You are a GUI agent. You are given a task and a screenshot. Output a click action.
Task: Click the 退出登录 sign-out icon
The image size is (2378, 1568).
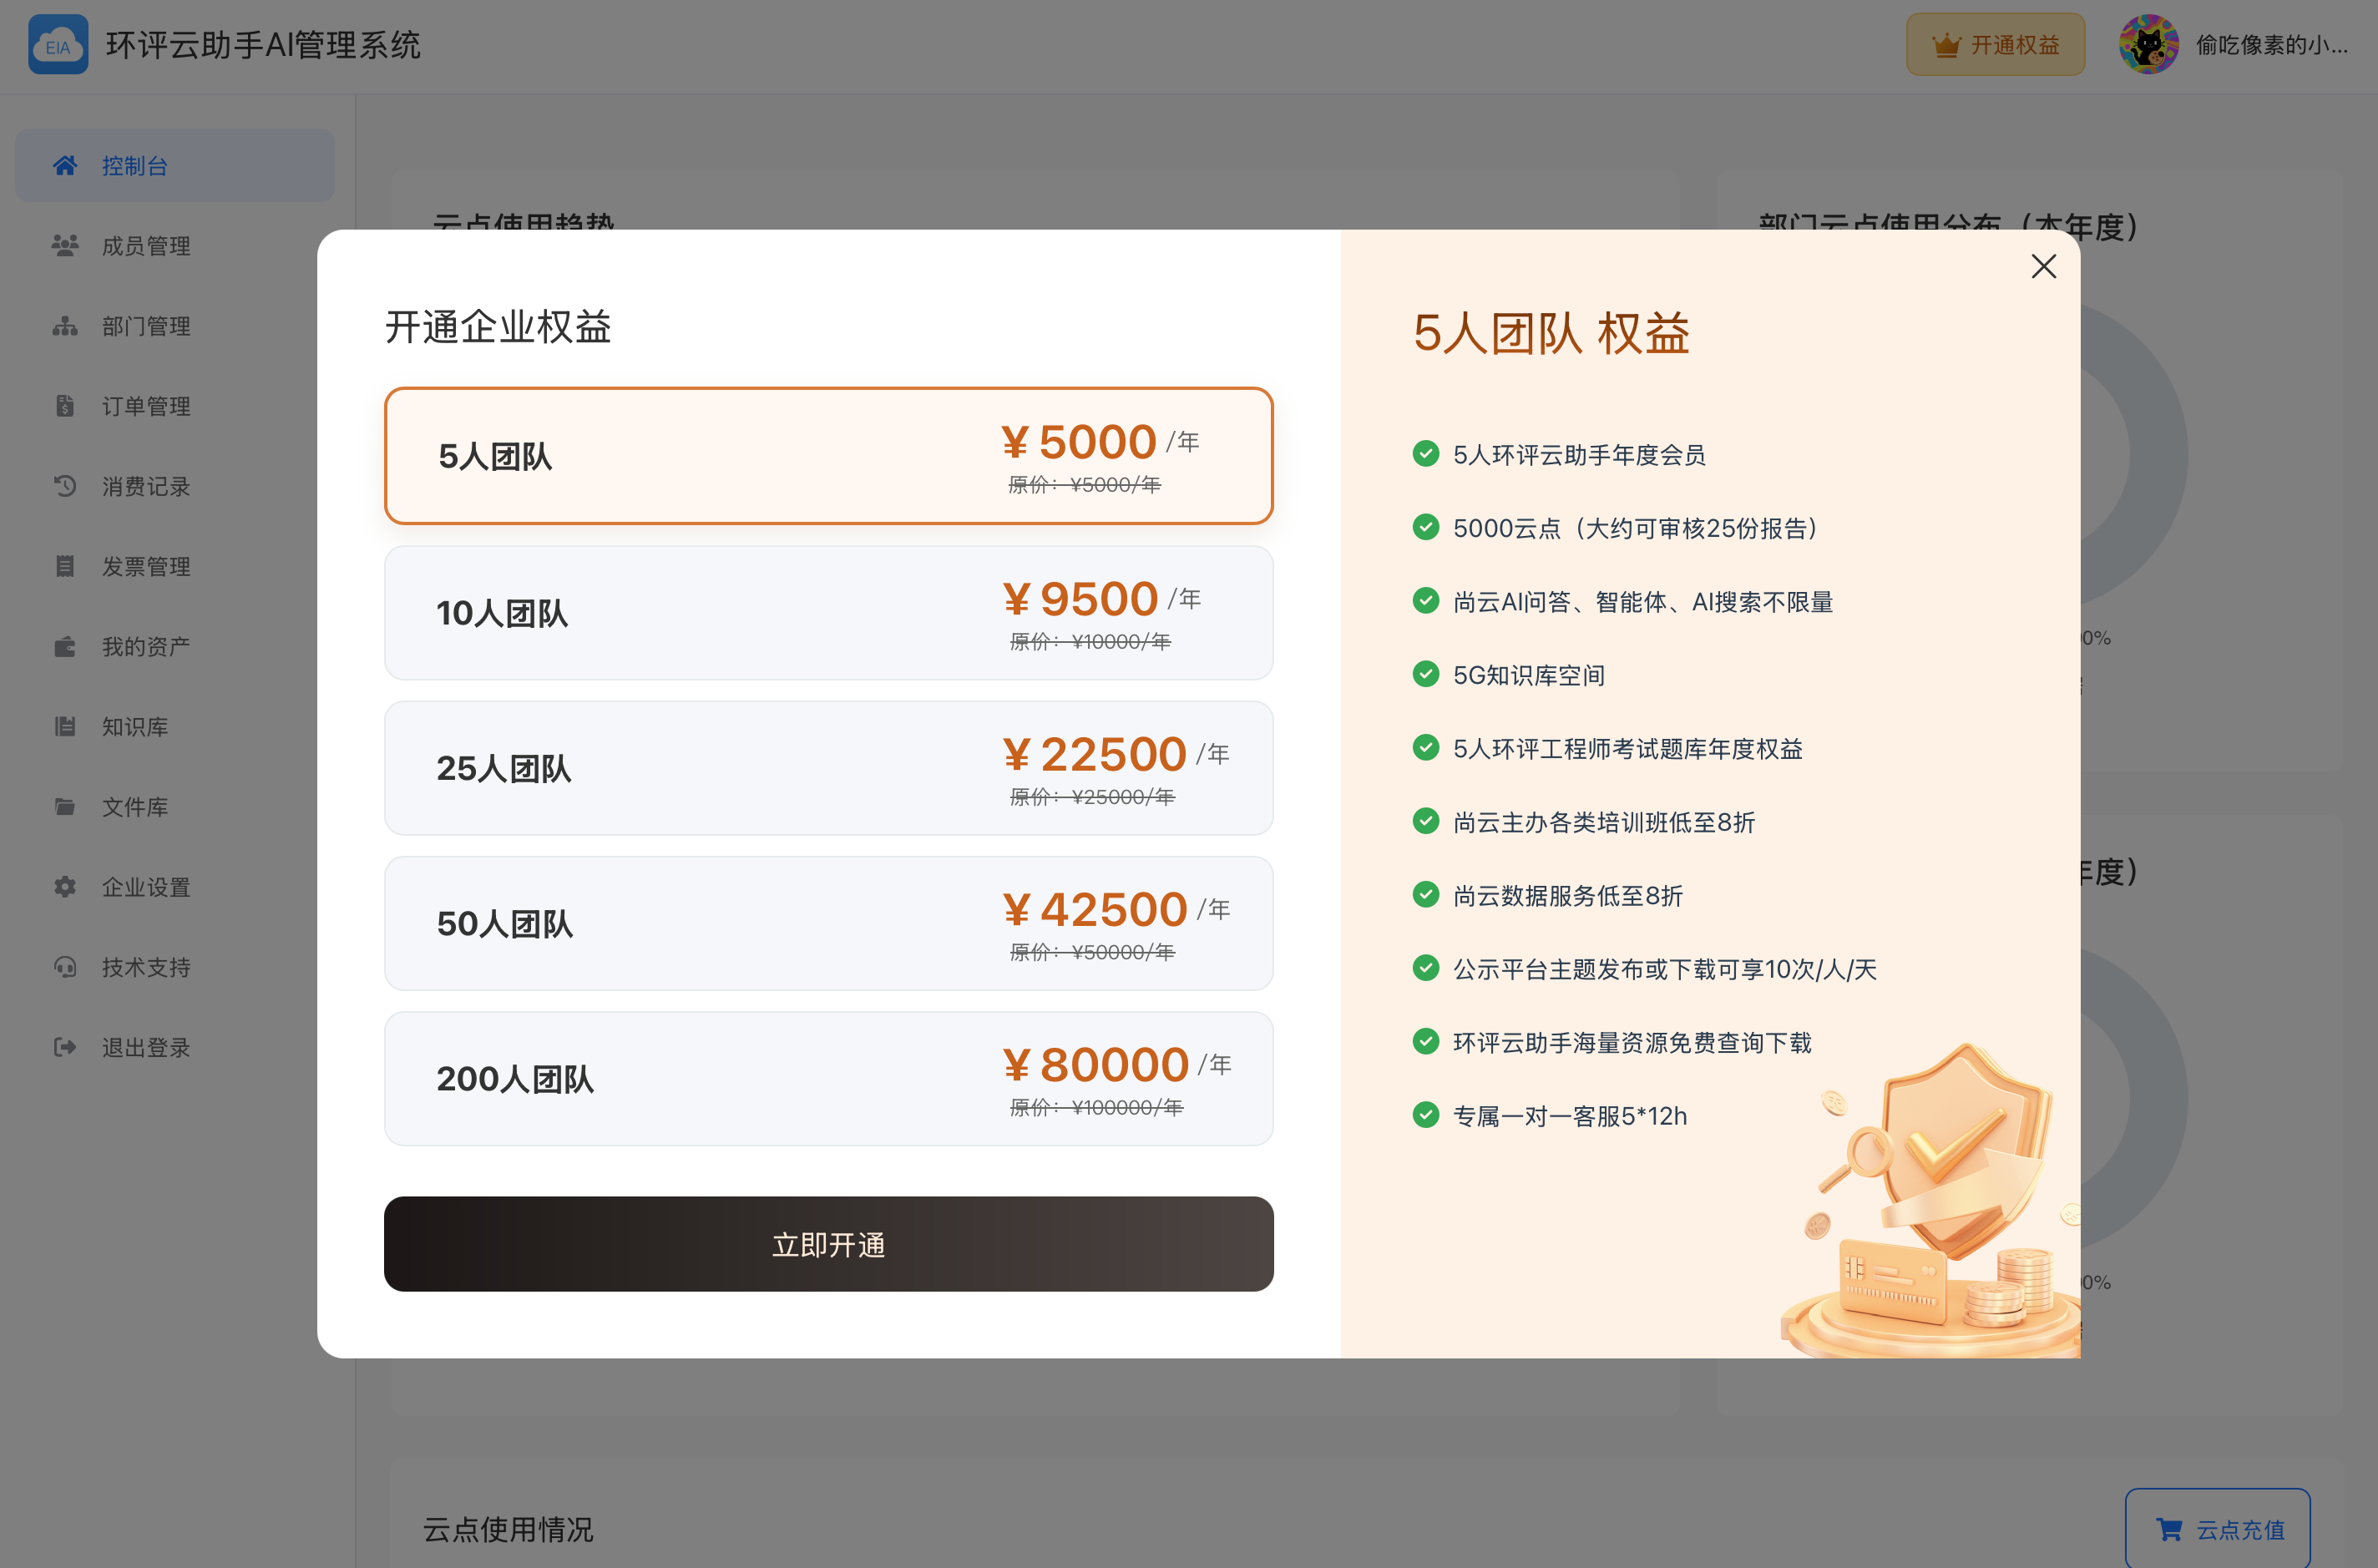point(65,1047)
